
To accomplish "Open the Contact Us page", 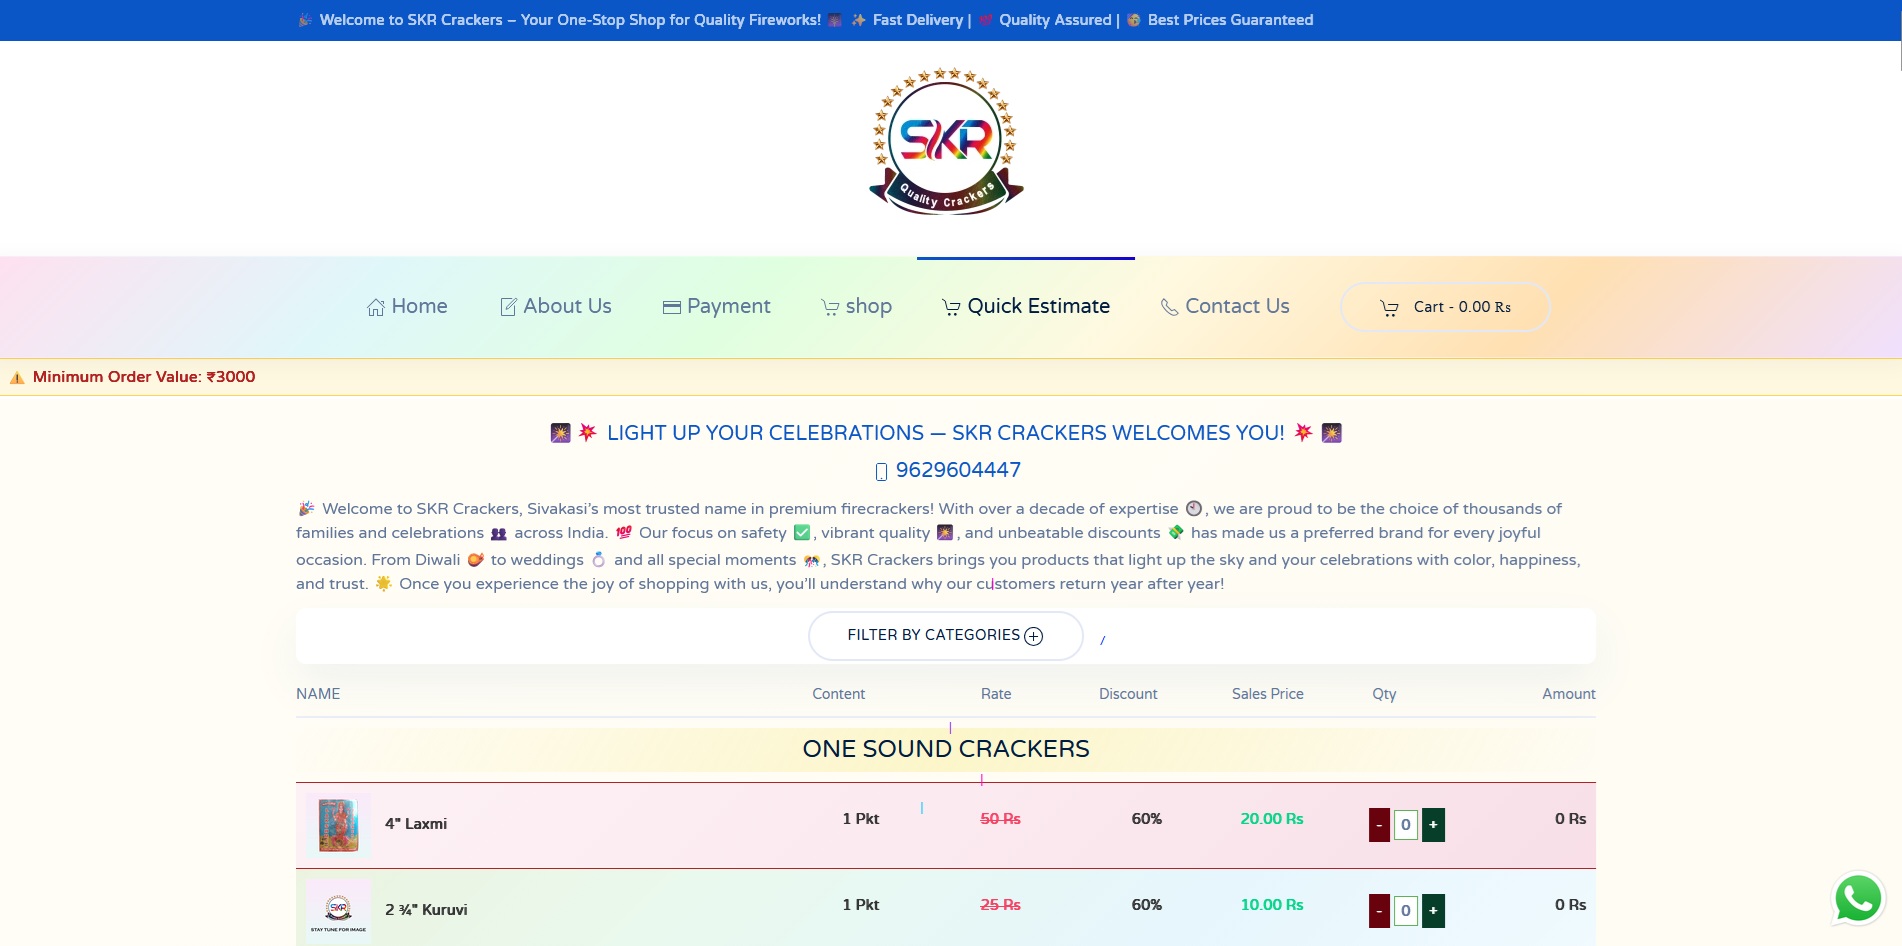I will click(1225, 307).
